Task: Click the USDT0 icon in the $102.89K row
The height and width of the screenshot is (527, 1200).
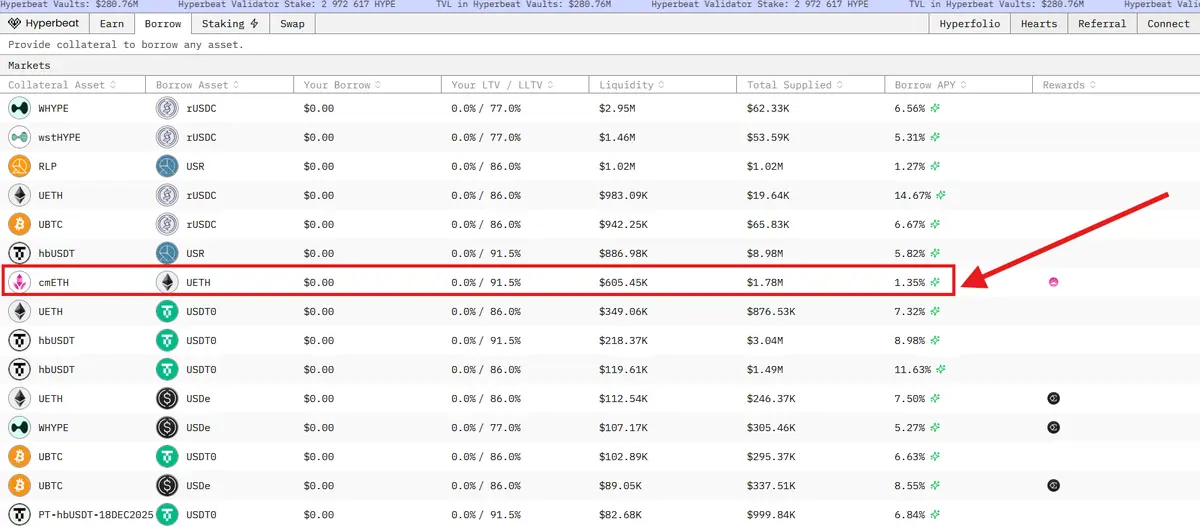Action: pos(167,457)
